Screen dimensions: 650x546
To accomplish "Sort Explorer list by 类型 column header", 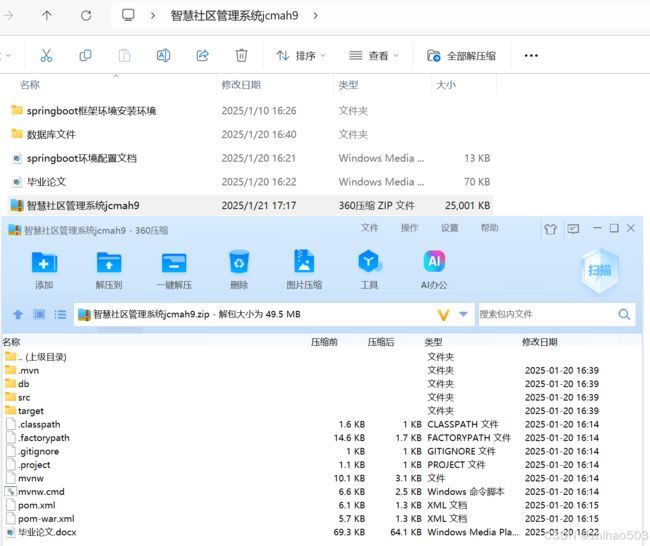I will [348, 85].
